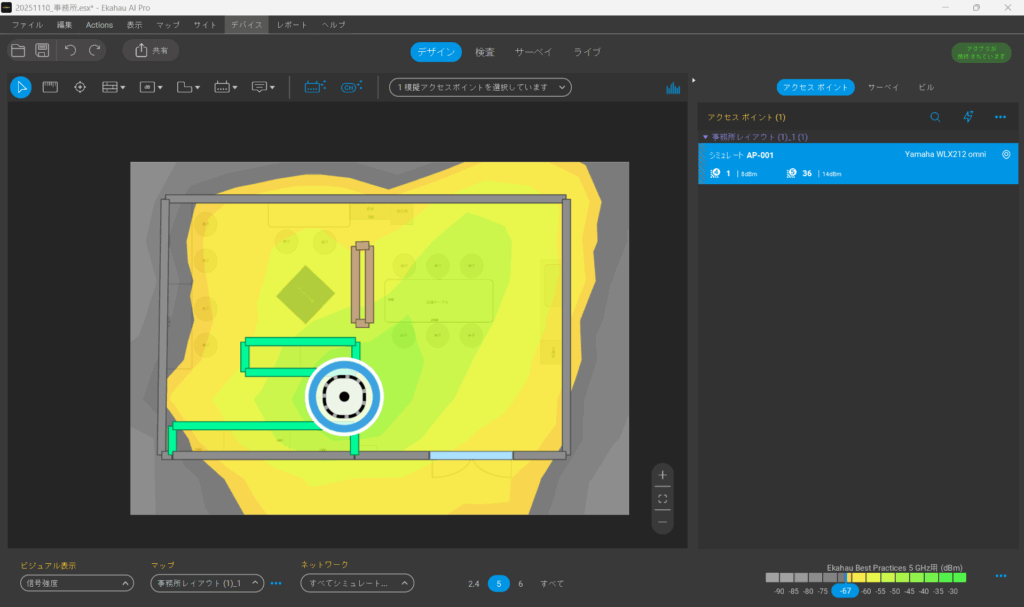Open the search icon in Access Points panel

point(935,117)
